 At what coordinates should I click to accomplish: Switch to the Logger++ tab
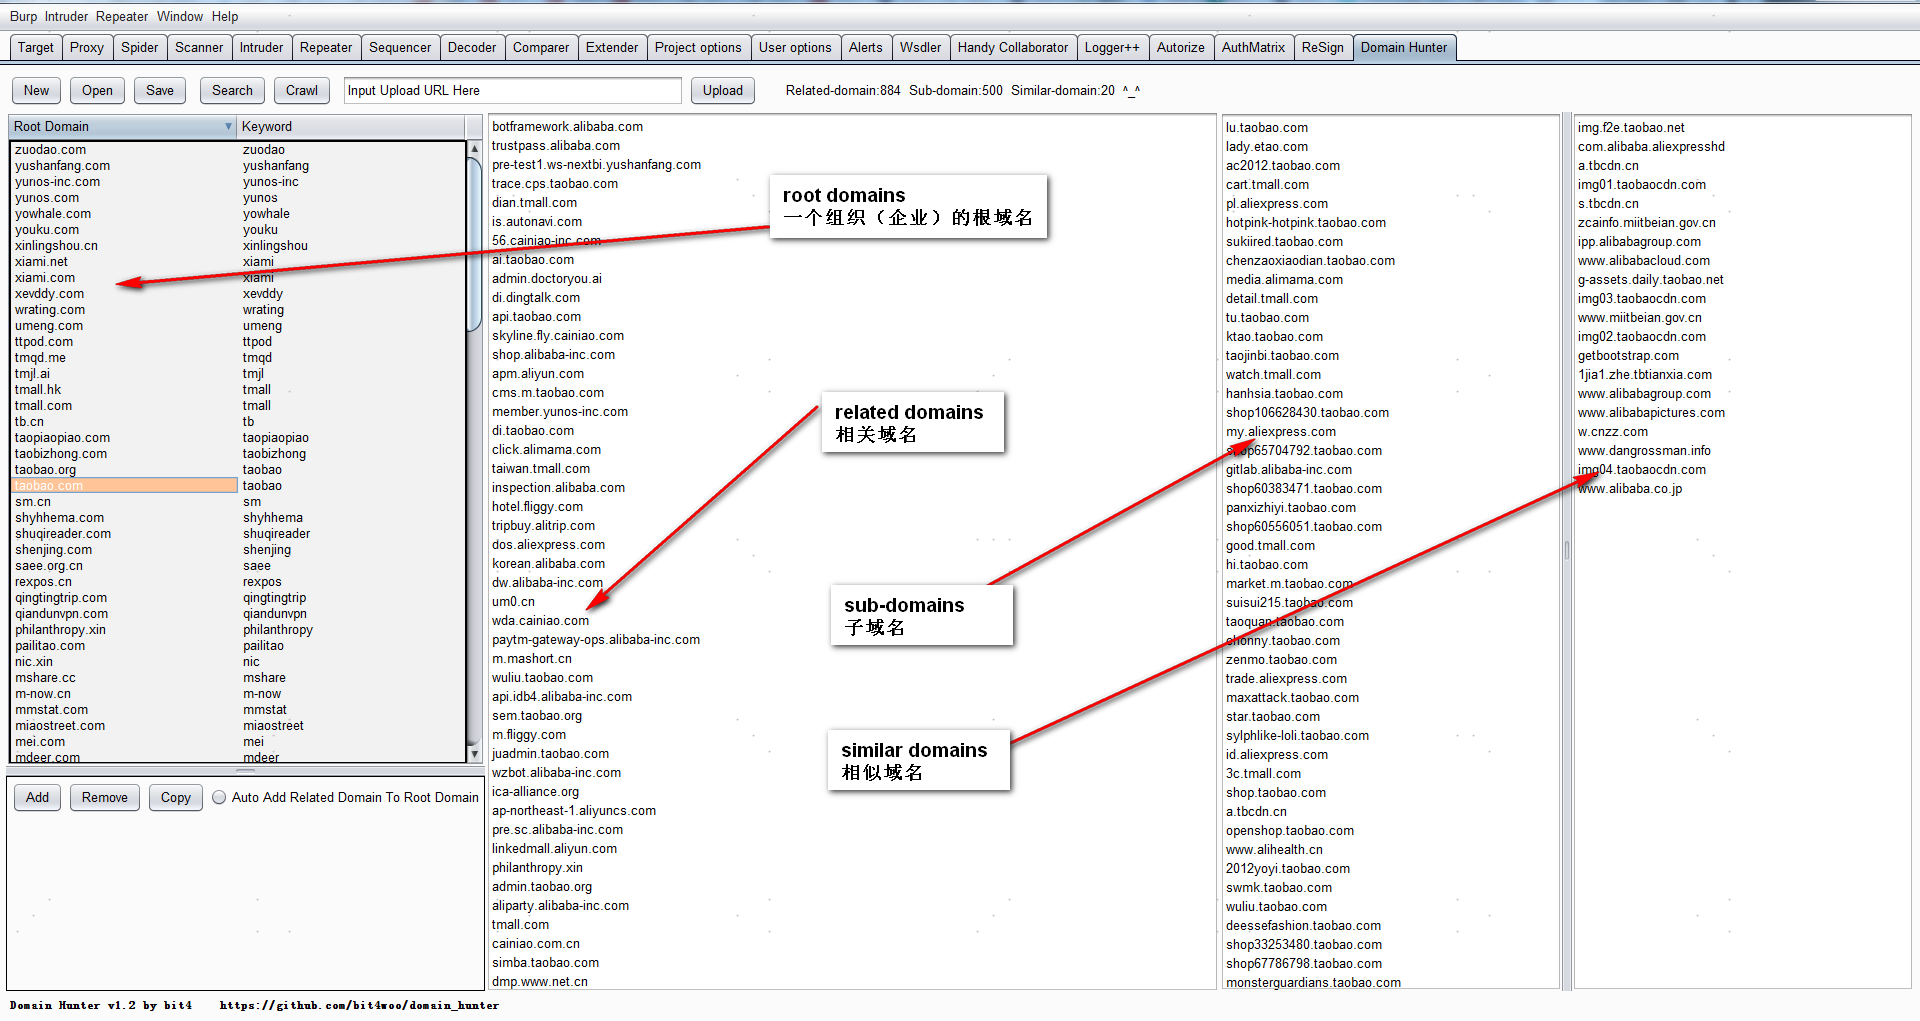pyautogui.click(x=1112, y=47)
